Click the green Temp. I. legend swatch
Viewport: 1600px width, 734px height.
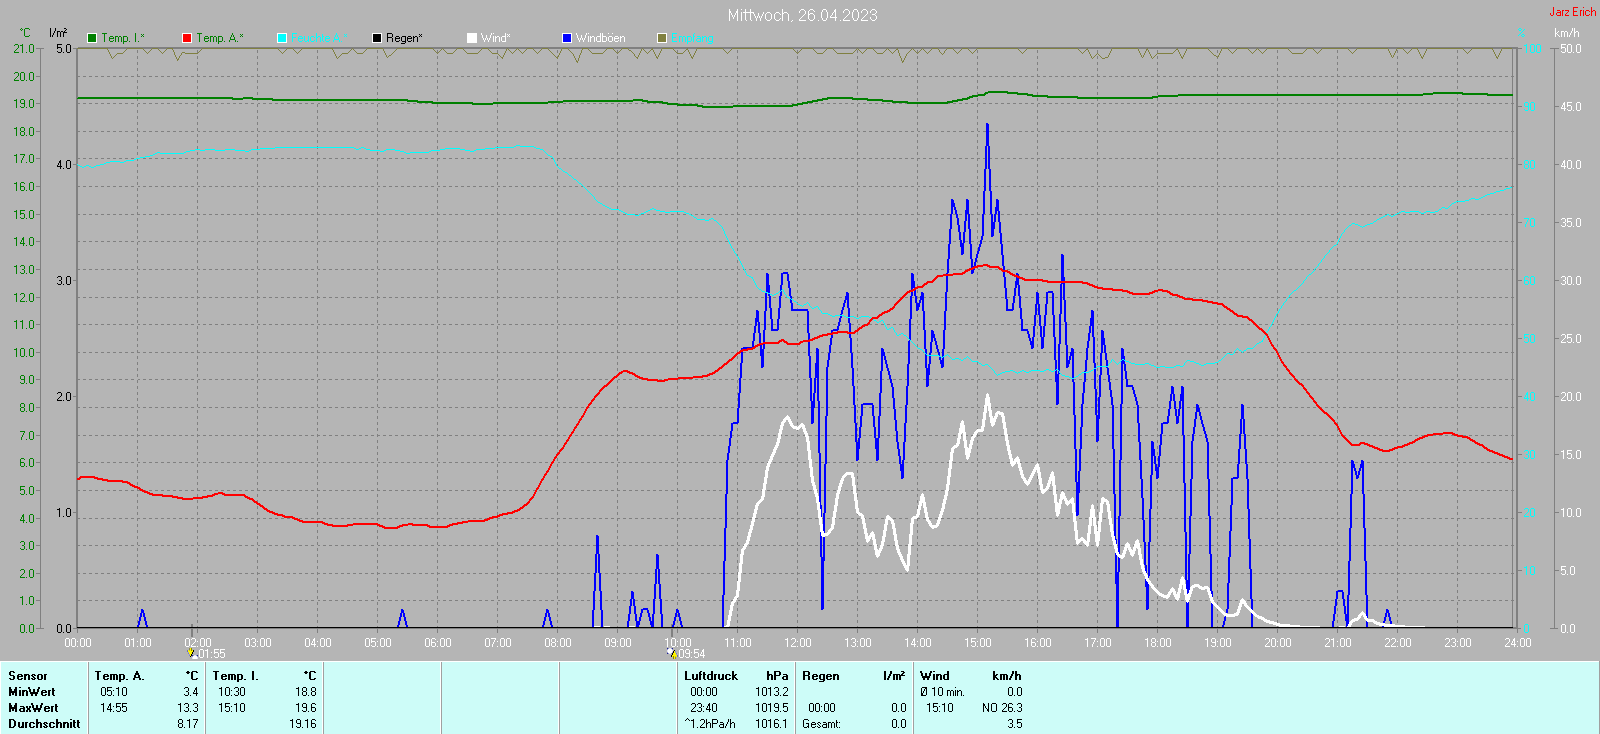(x=92, y=38)
